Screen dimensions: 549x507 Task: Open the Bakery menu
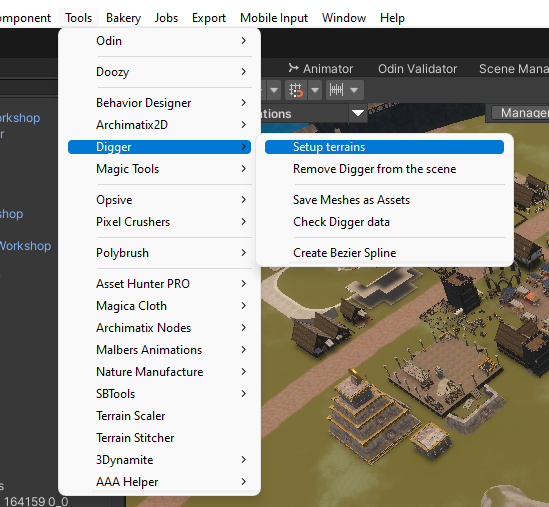click(123, 18)
